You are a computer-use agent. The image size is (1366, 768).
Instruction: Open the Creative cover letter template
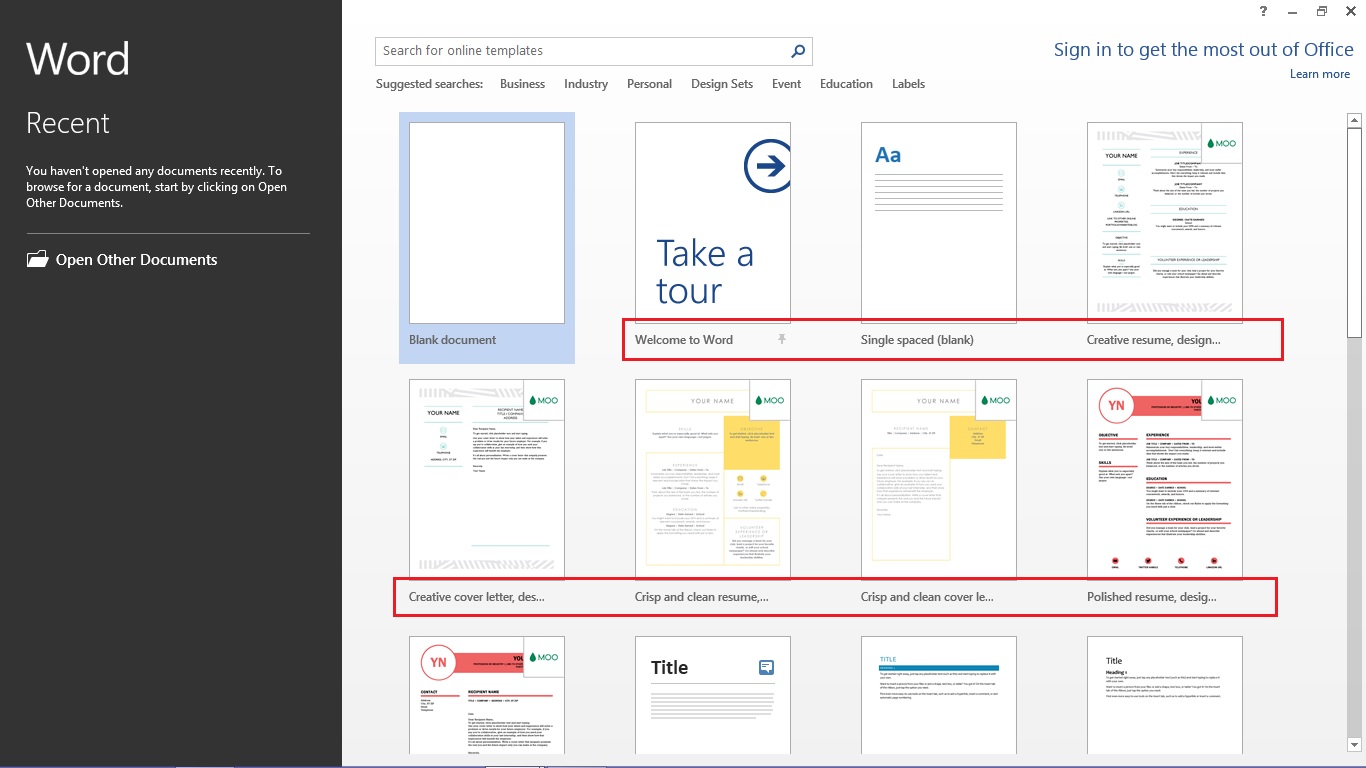point(487,480)
